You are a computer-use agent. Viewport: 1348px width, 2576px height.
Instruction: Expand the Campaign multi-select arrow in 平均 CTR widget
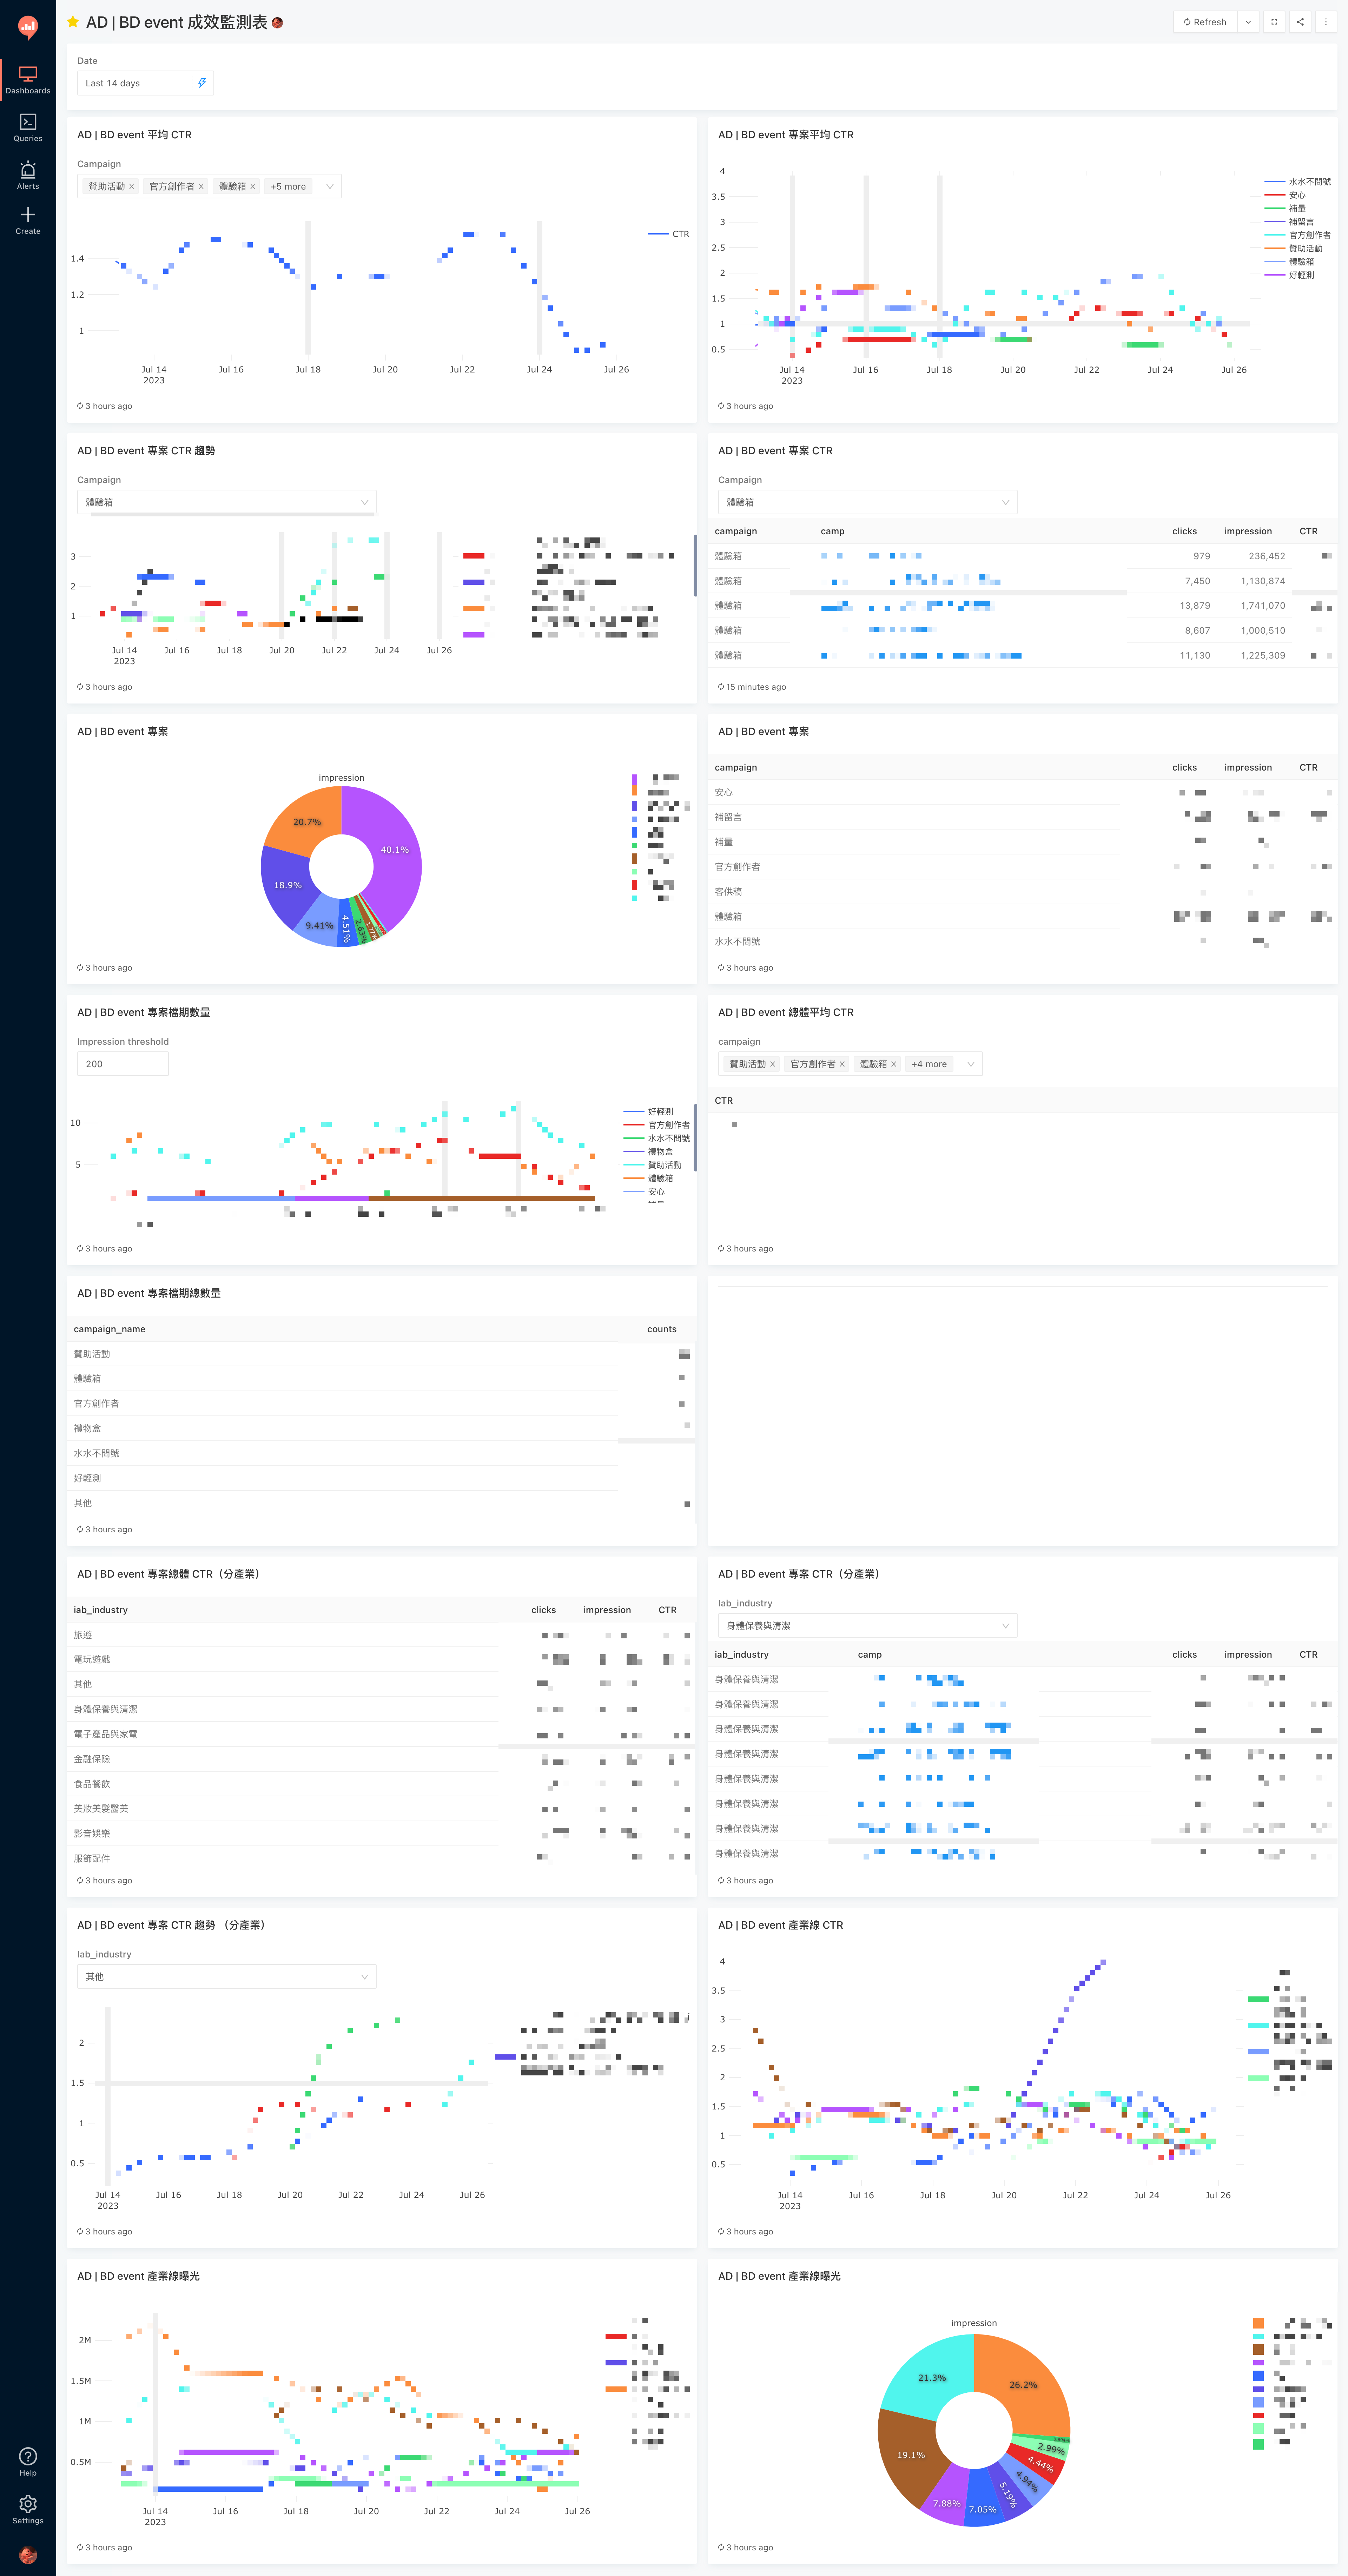click(330, 187)
